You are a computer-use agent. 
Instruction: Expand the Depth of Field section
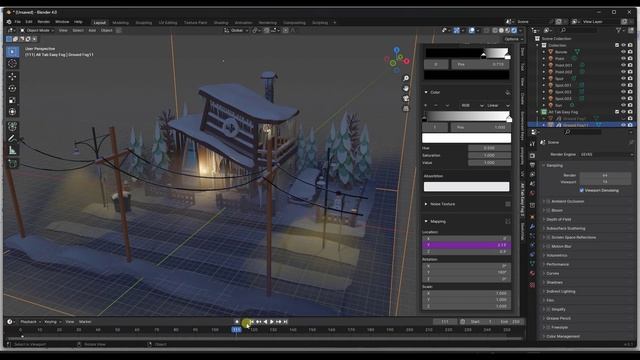[558, 219]
